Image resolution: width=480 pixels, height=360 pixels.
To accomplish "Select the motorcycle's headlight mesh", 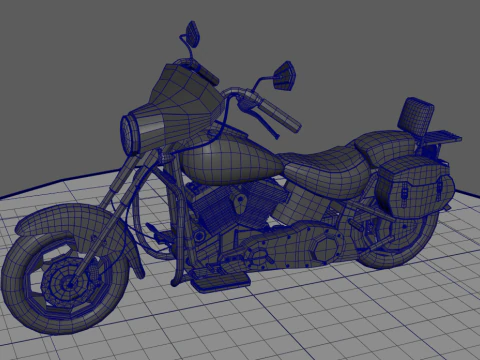I will [x=129, y=135].
